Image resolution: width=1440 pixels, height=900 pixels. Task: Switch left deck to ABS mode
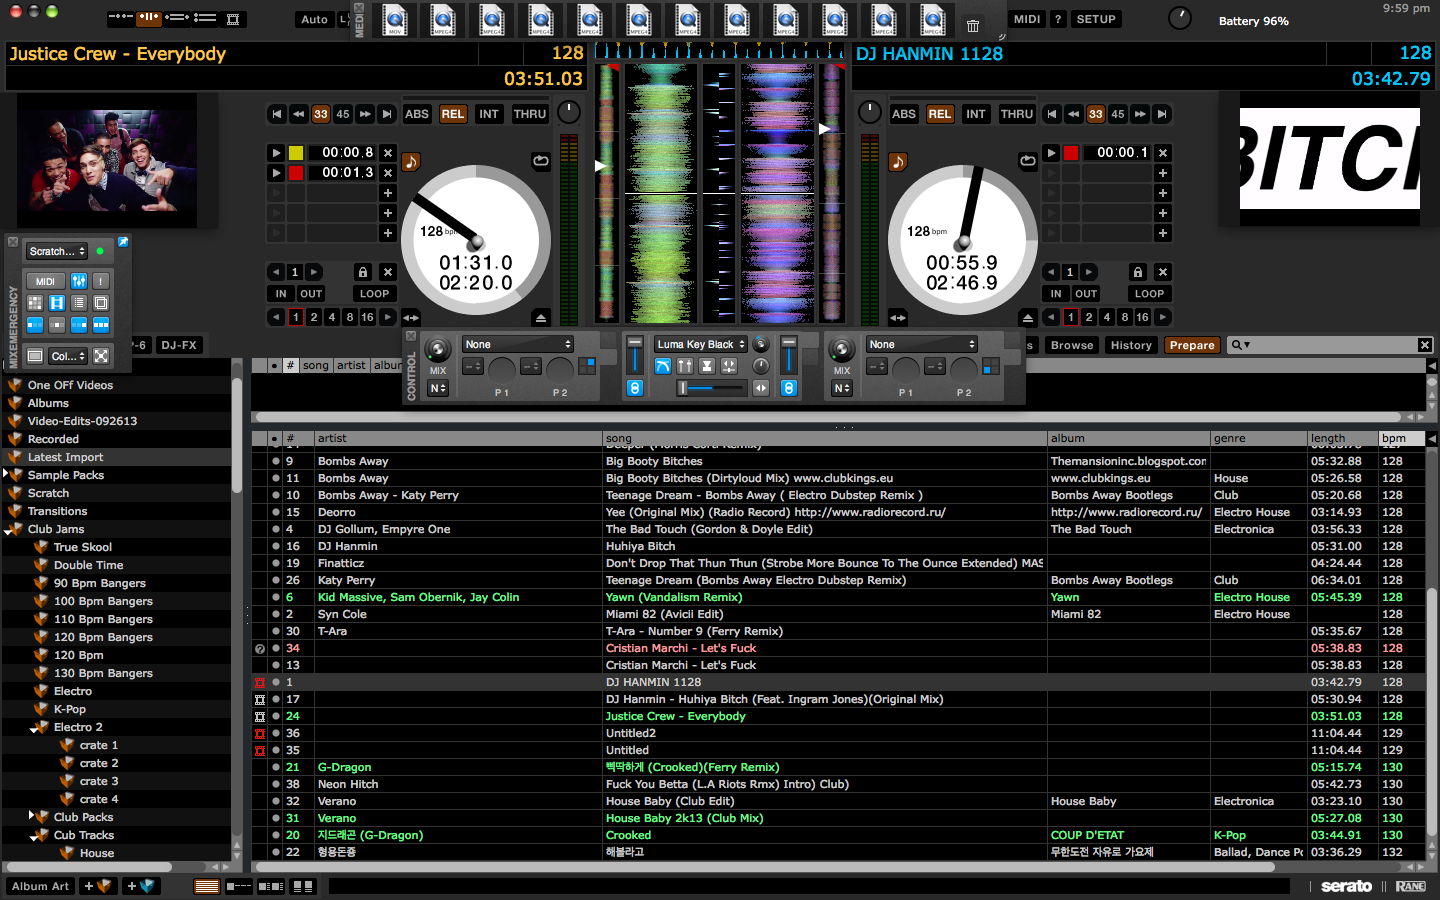tap(417, 114)
